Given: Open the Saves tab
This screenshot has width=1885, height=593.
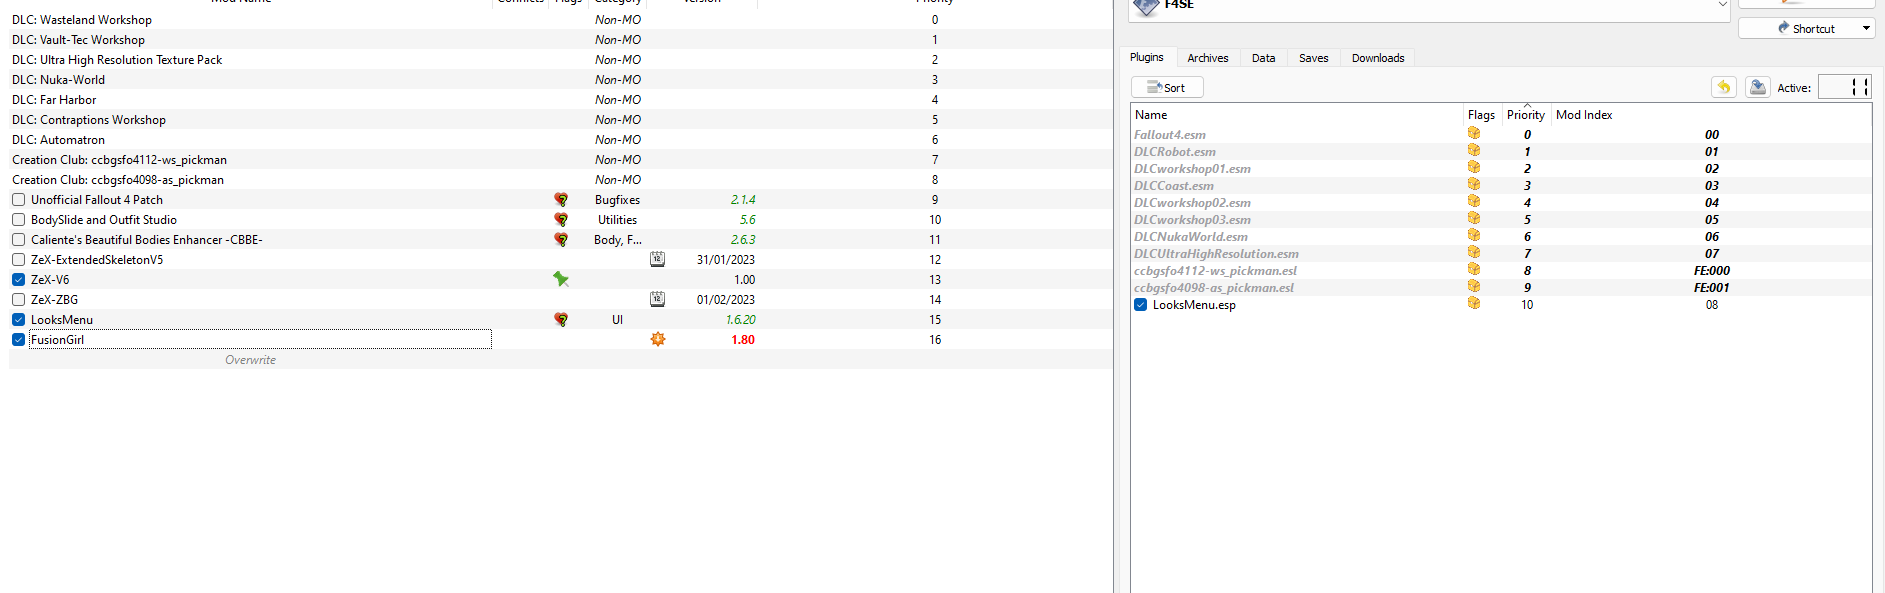Looking at the screenshot, I should coord(1313,58).
